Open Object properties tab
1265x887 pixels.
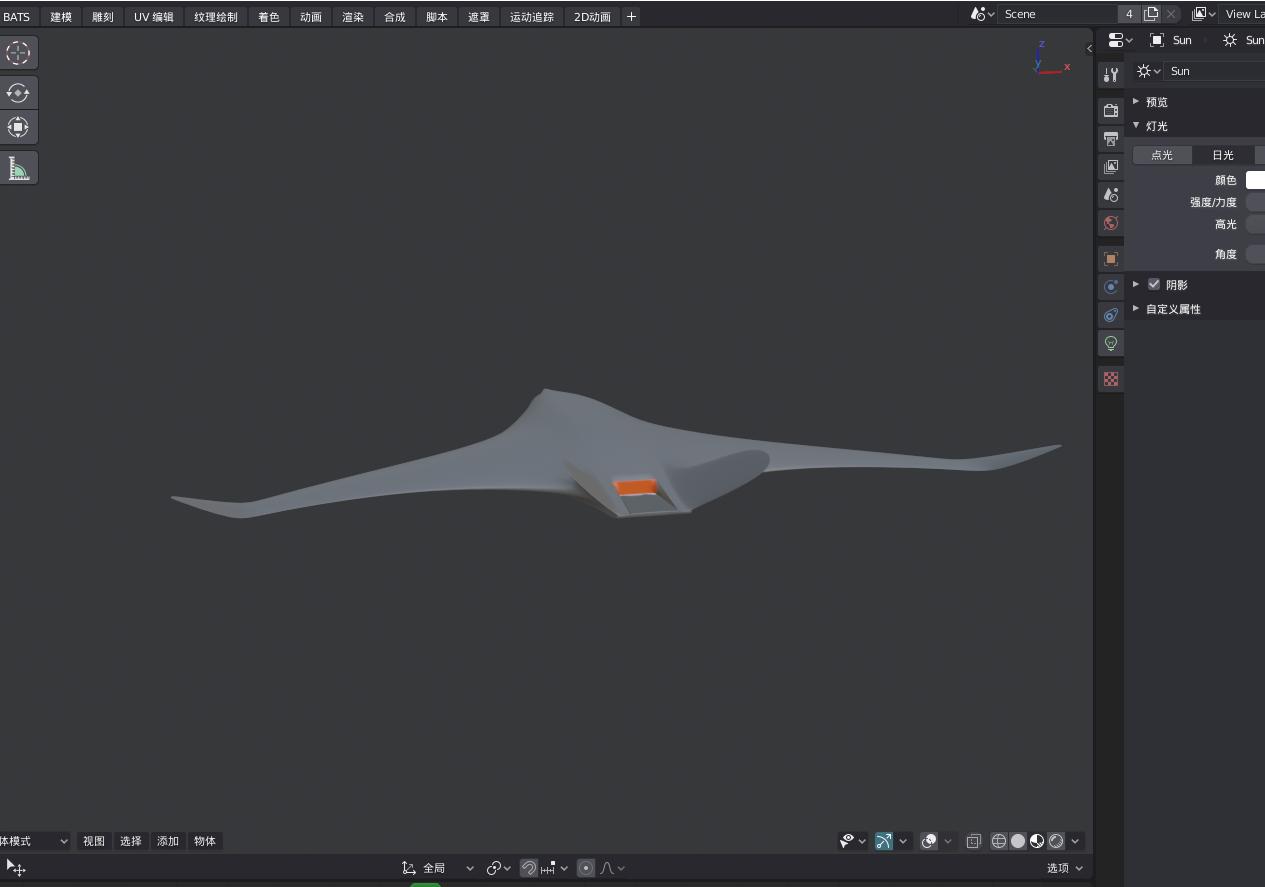(x=1110, y=258)
